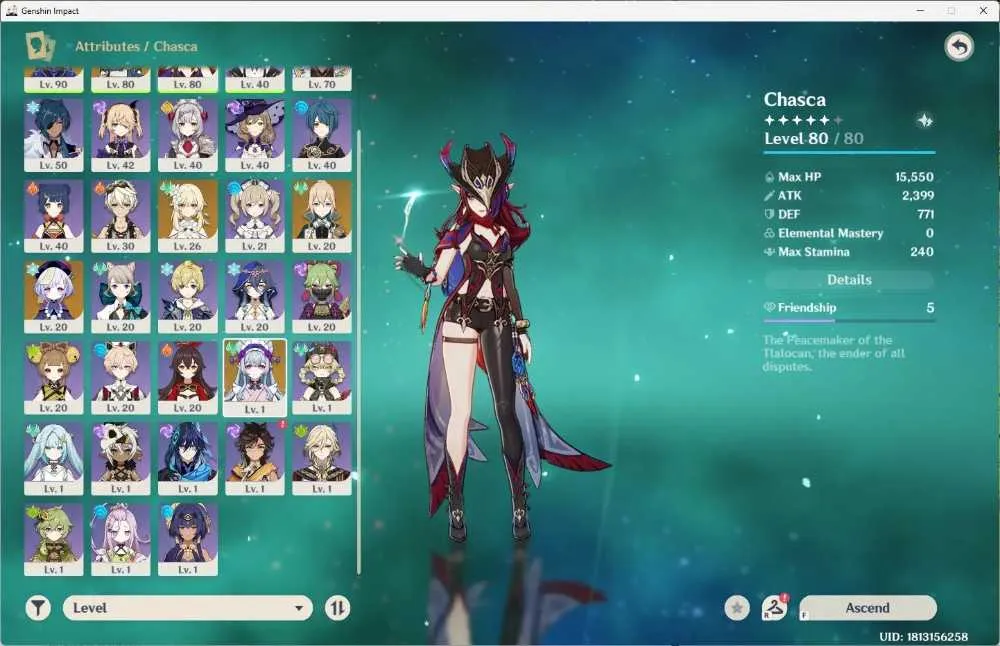Click the Elemental Mastery stat row
This screenshot has height=646, width=1000.
849,233
